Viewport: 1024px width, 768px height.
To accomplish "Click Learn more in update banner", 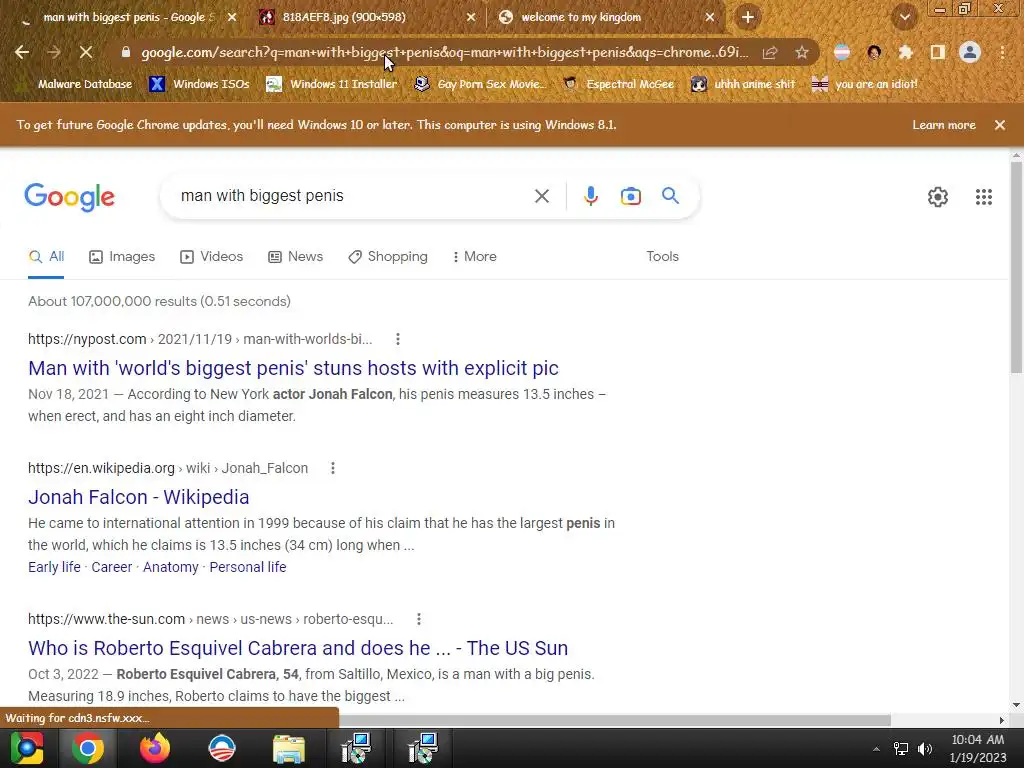I will tap(944, 125).
